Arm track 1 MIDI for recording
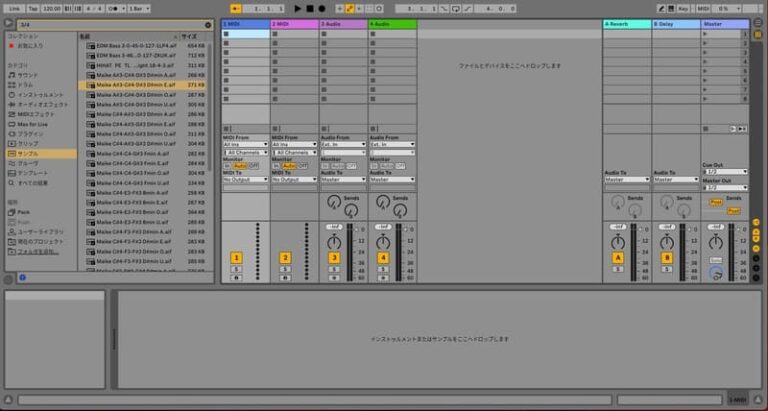The height and width of the screenshot is (411, 768). click(x=236, y=277)
